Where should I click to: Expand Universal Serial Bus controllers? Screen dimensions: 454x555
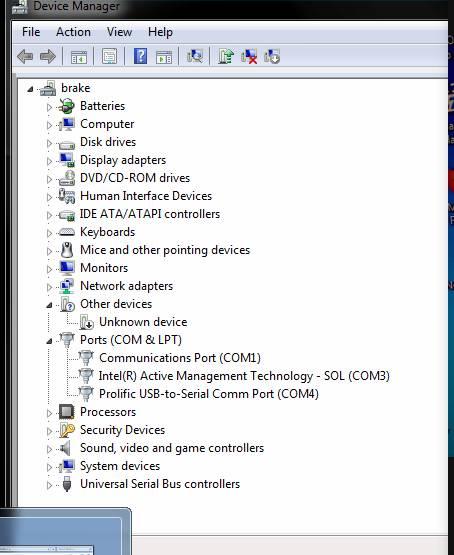coord(49,485)
